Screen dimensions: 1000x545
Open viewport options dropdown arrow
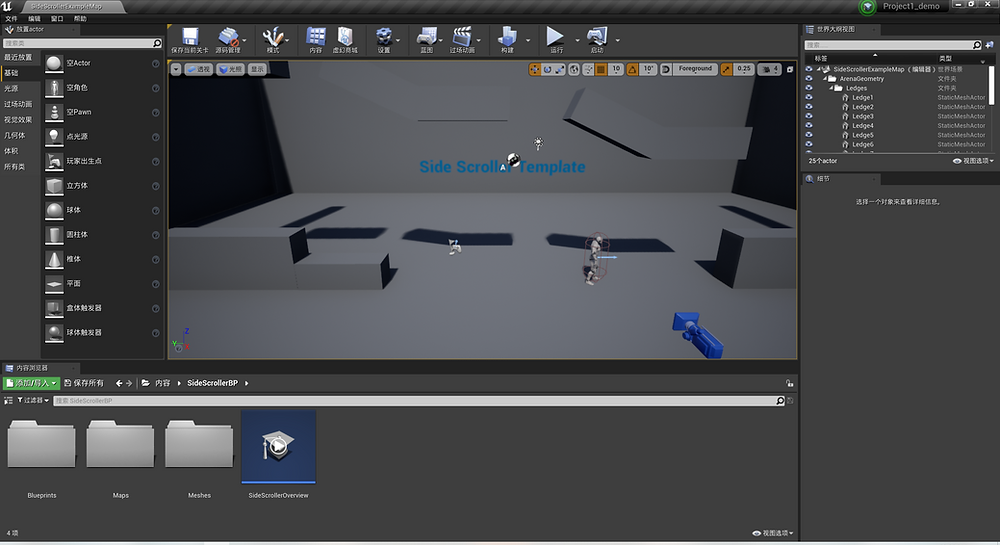[176, 69]
